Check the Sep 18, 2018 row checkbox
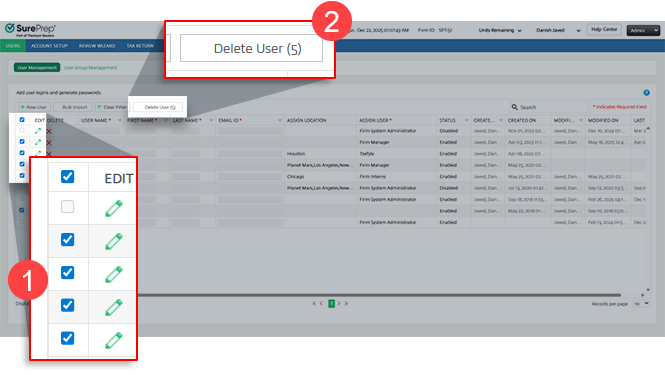665x375 pixels. (22, 199)
